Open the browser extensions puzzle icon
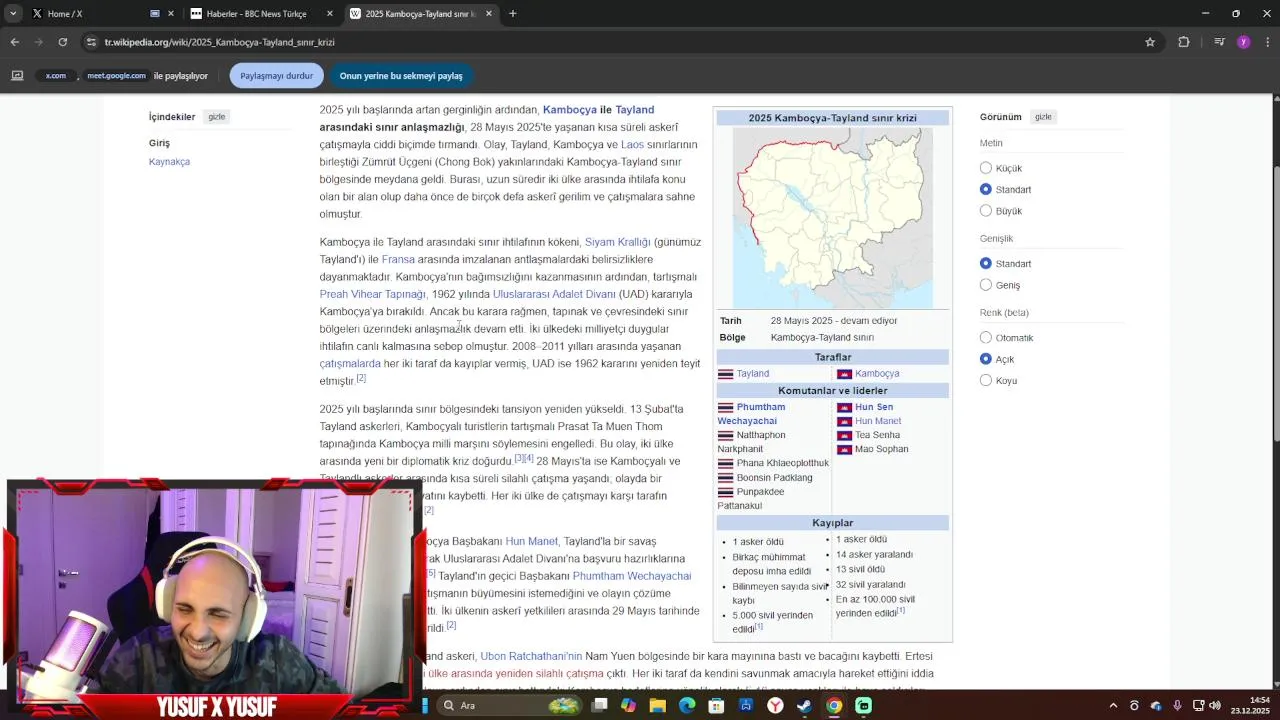 coord(1184,42)
